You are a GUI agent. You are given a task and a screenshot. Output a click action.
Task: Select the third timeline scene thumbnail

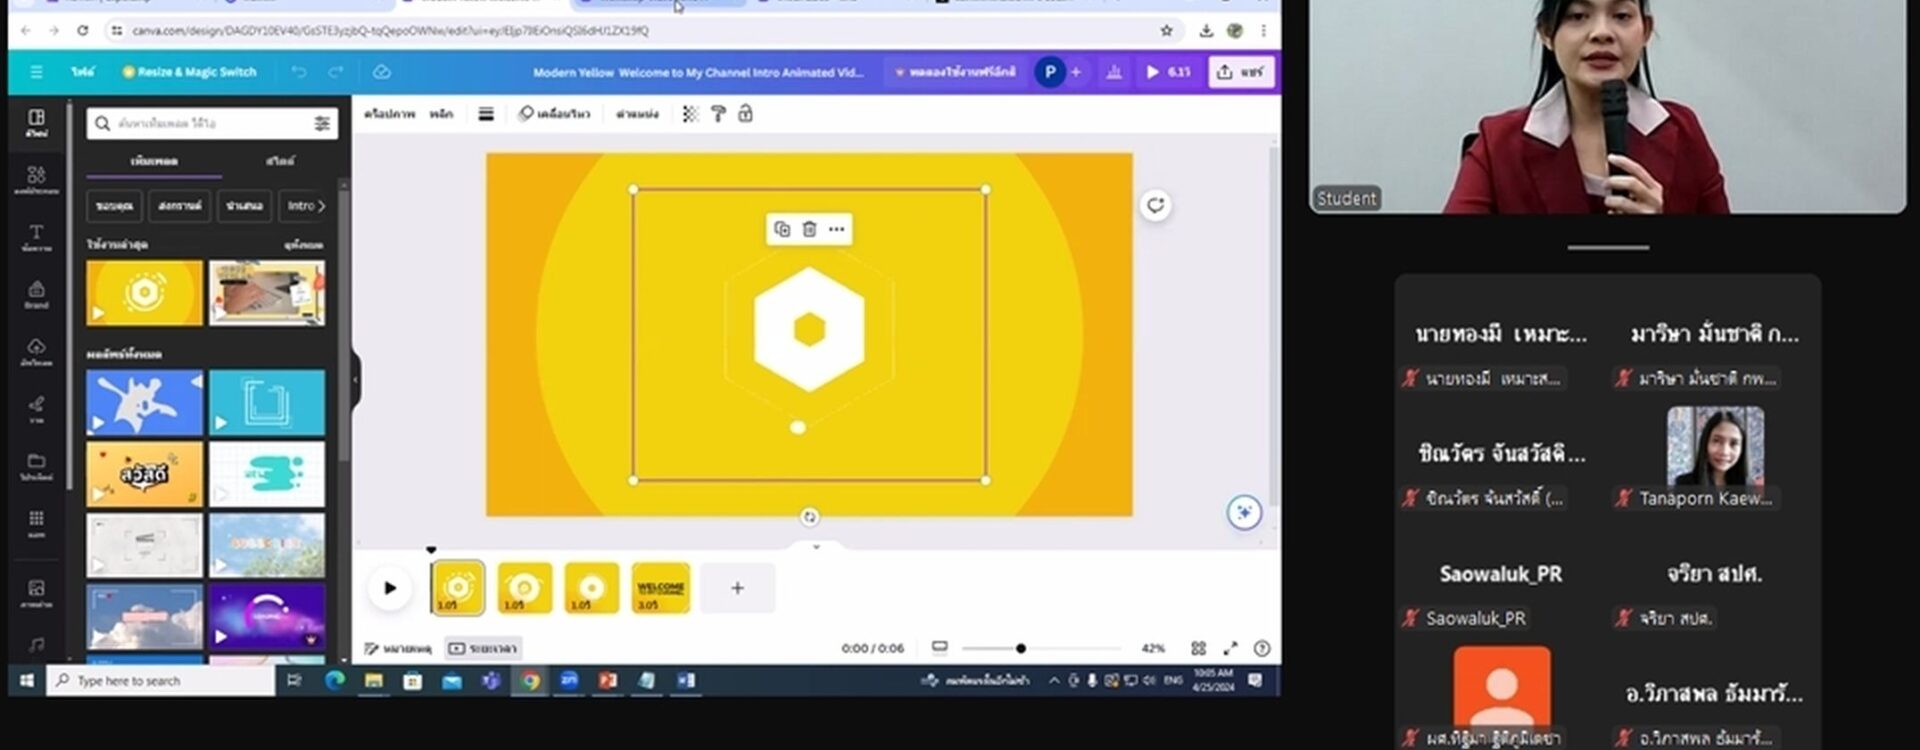pos(592,588)
